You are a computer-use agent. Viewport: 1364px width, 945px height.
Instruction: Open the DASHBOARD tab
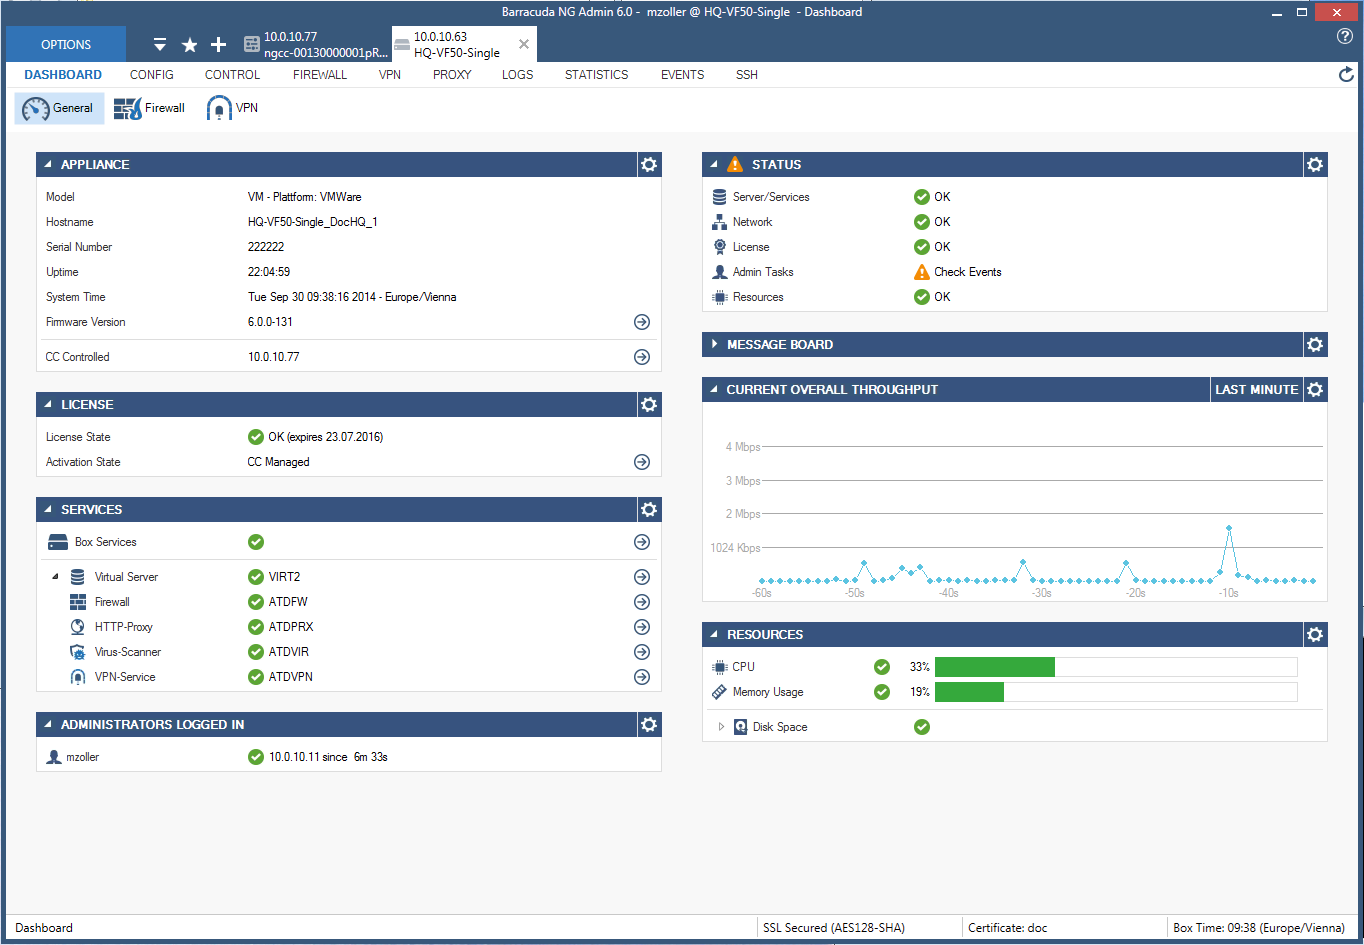coord(63,75)
